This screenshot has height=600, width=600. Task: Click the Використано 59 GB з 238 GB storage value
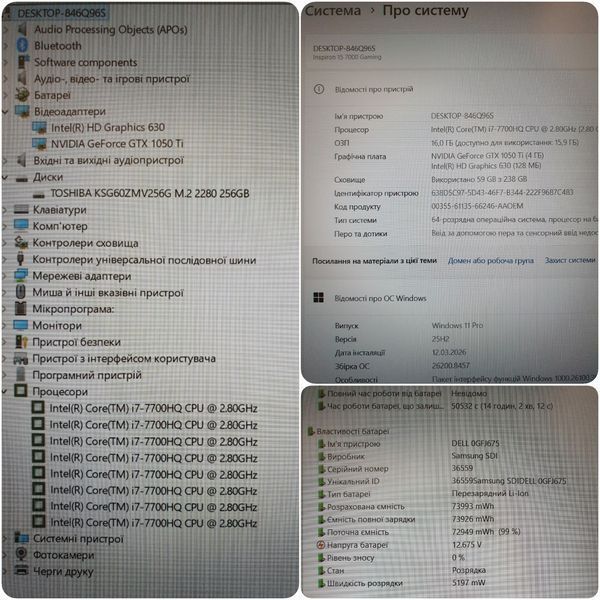[479, 179]
